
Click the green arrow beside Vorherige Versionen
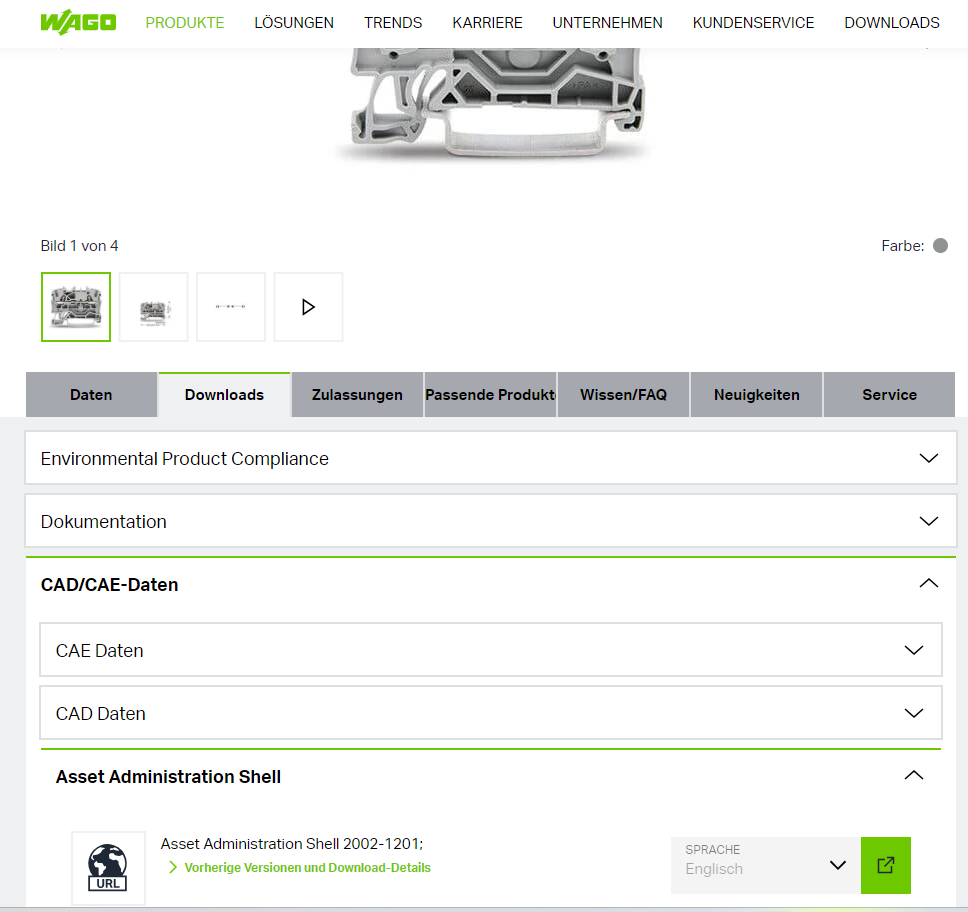[x=172, y=867]
